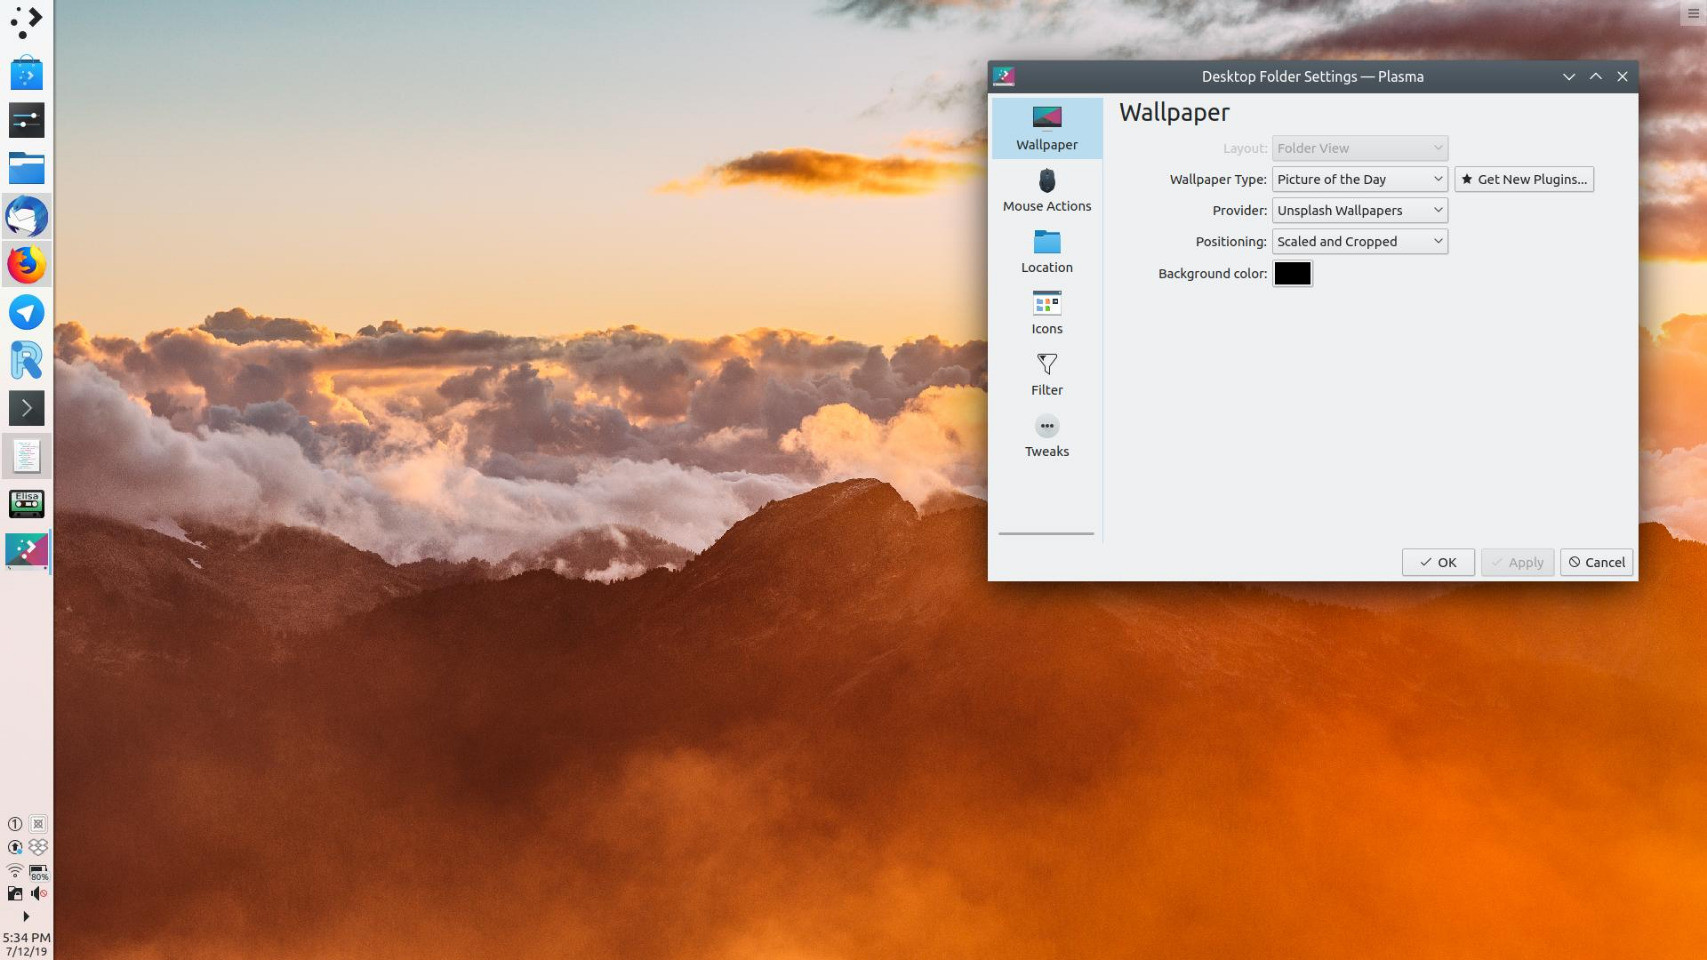This screenshot has height=960, width=1707.
Task: Open the Provider dropdown list
Action: coord(1358,210)
